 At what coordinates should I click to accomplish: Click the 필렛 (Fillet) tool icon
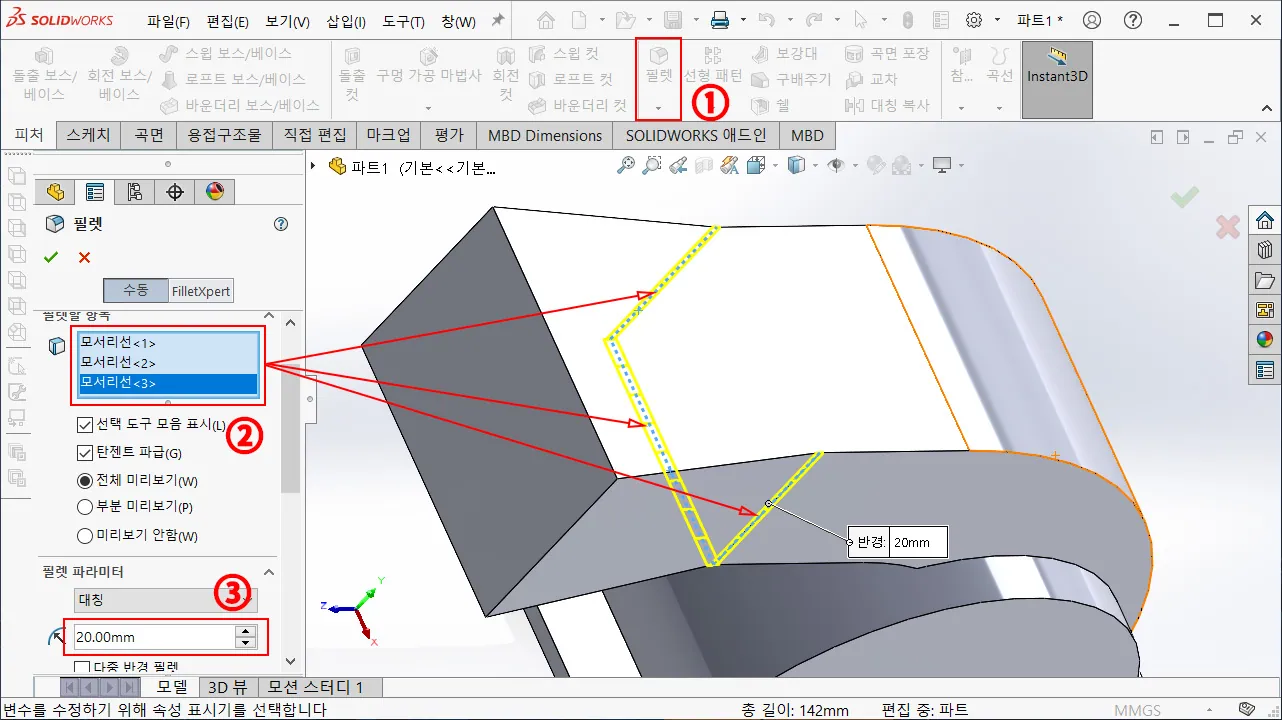tap(659, 65)
